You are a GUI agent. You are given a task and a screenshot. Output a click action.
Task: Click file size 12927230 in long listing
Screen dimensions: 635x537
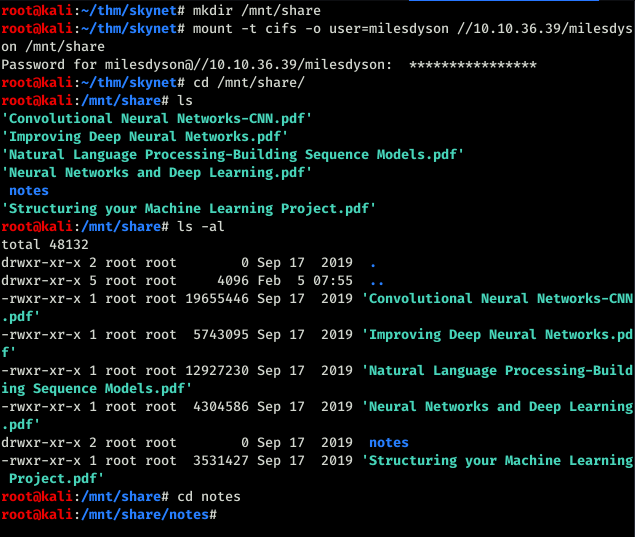217,371
